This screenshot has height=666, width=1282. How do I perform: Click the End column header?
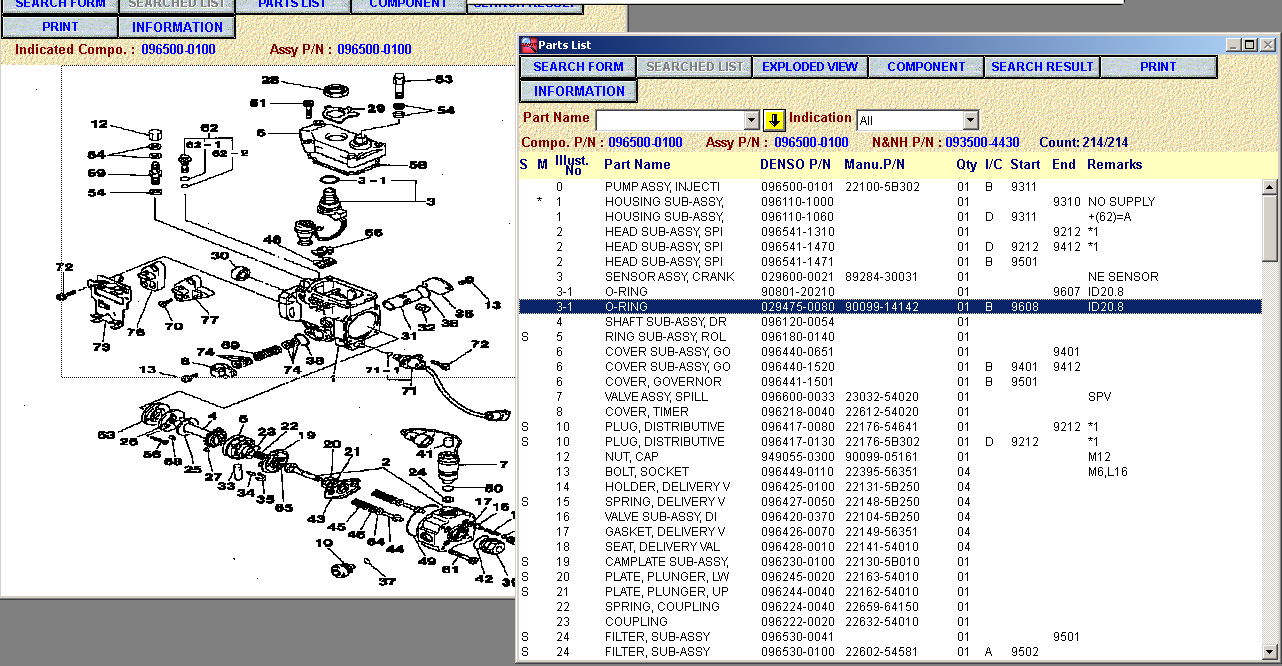[x=1064, y=165]
